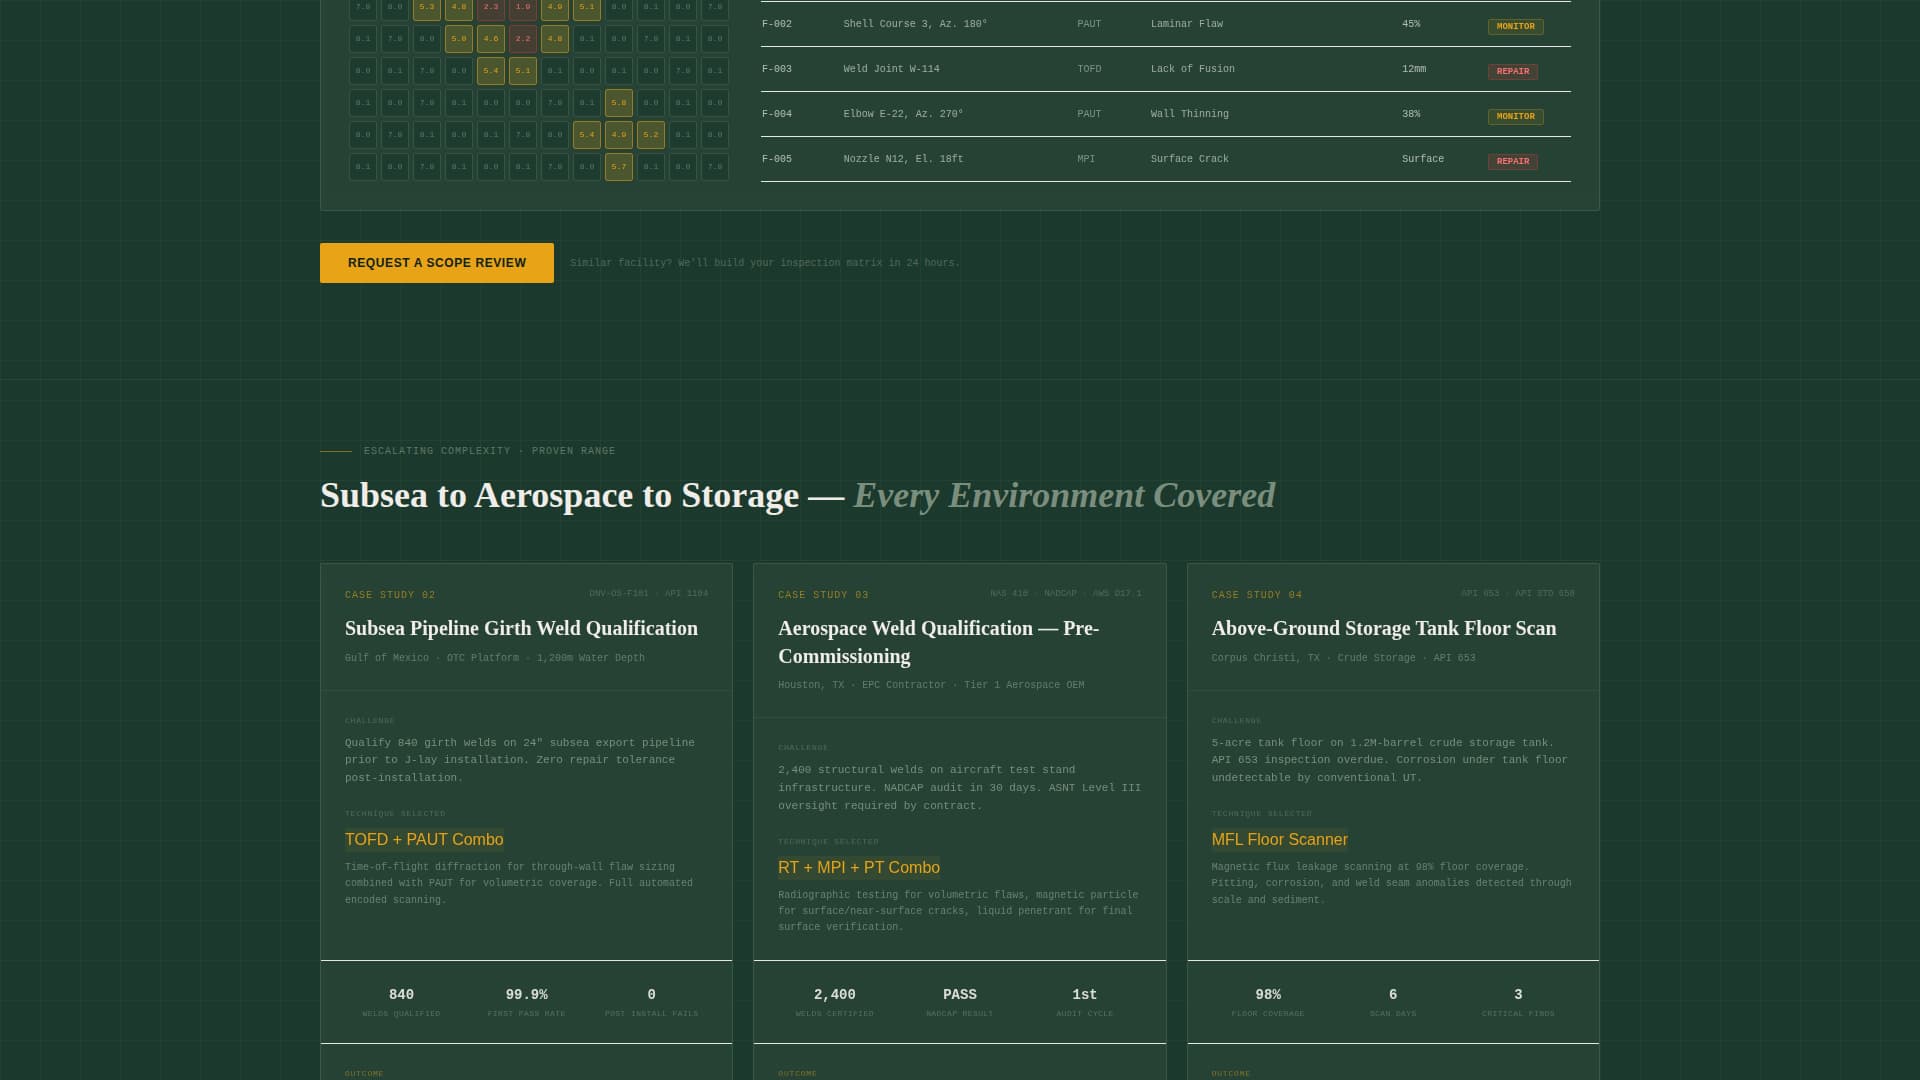Open the Above-Ground Storage Tank Floor Scan study
Screen dimensions: 1920x1080
[1383, 628]
